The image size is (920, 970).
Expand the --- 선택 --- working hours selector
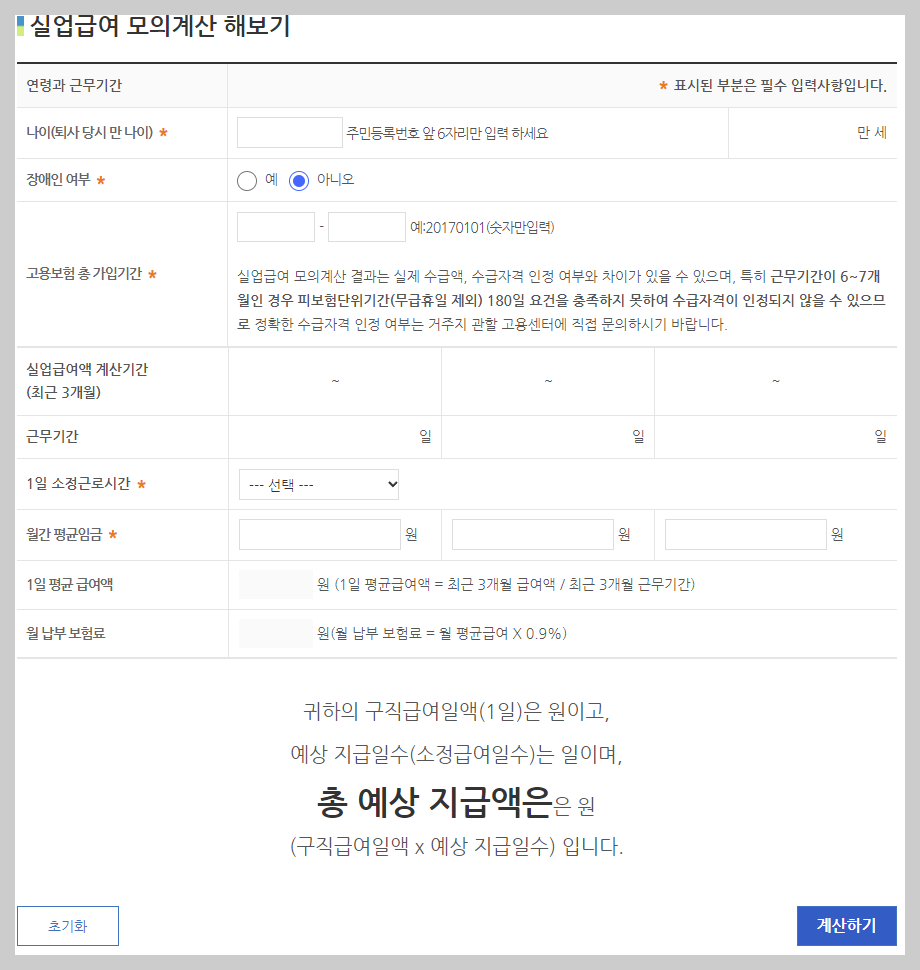click(318, 484)
